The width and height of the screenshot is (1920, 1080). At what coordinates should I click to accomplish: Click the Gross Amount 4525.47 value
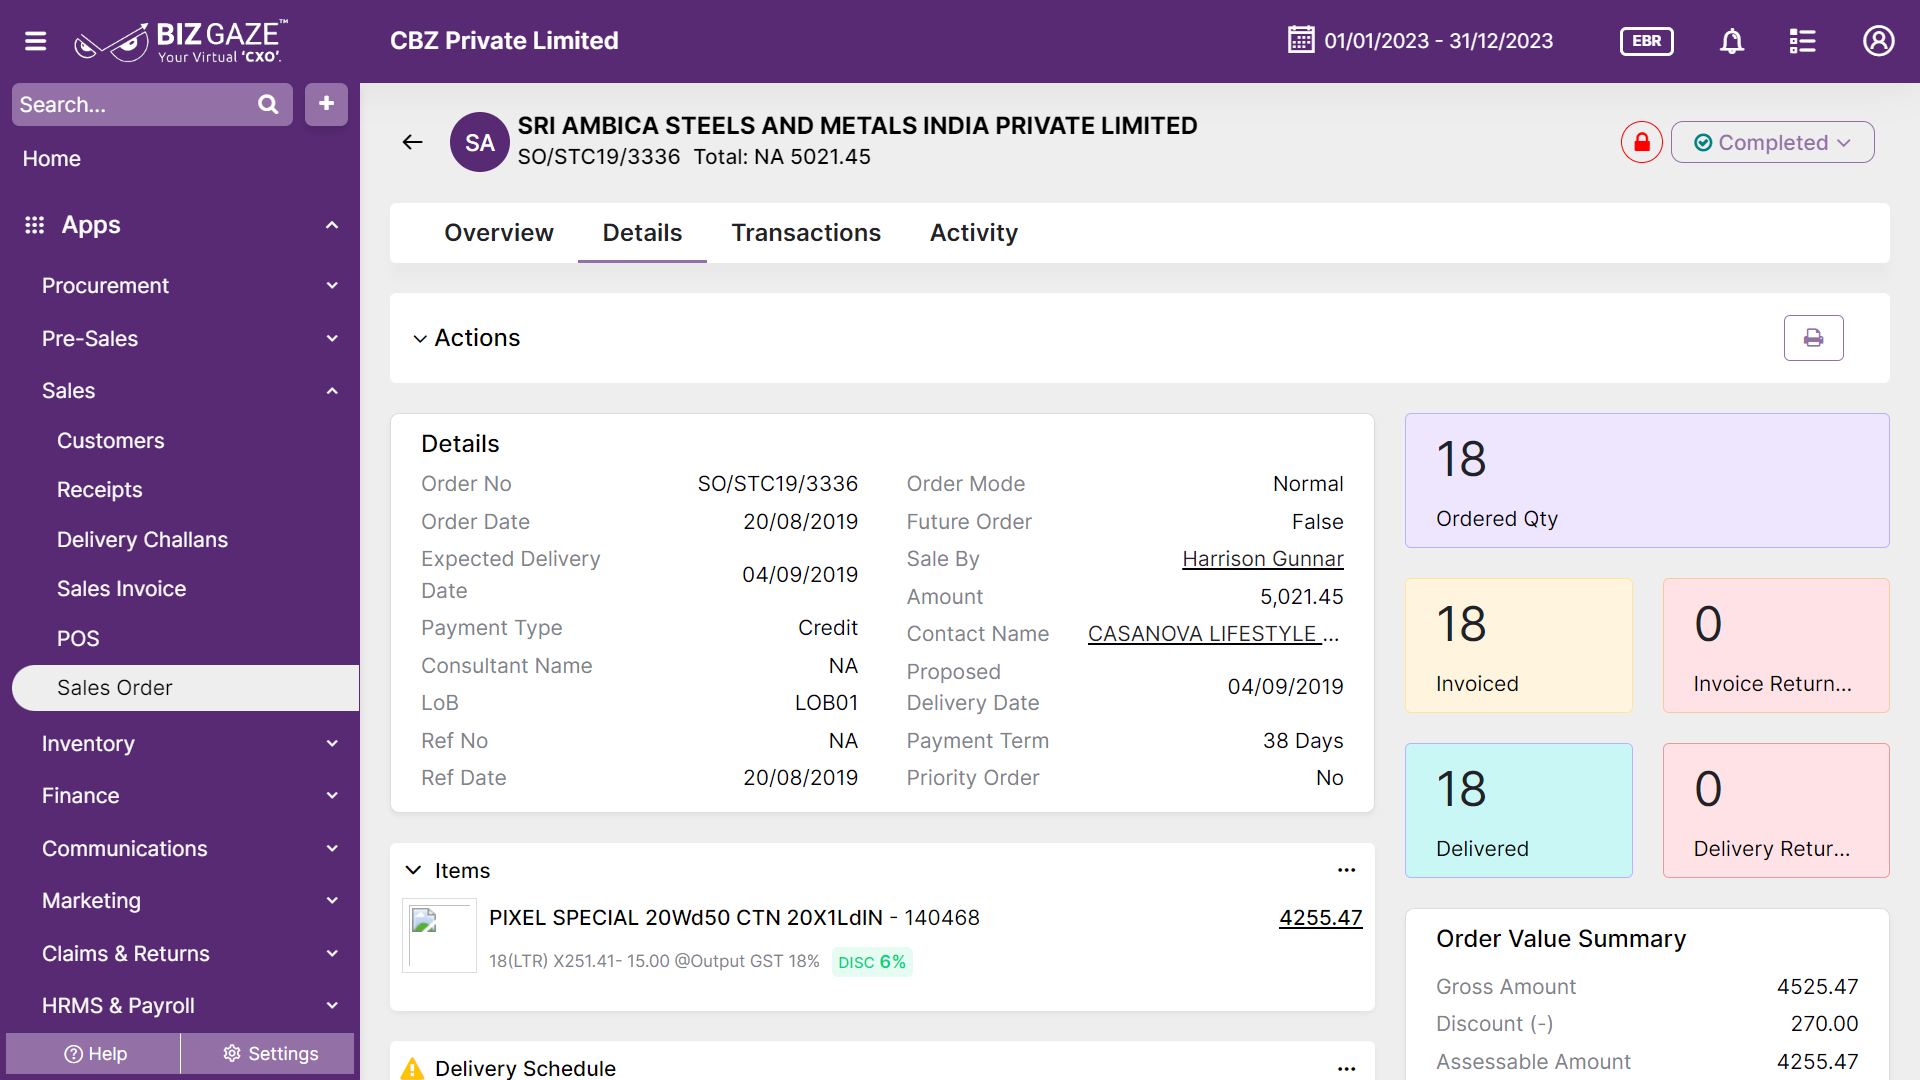point(1817,987)
